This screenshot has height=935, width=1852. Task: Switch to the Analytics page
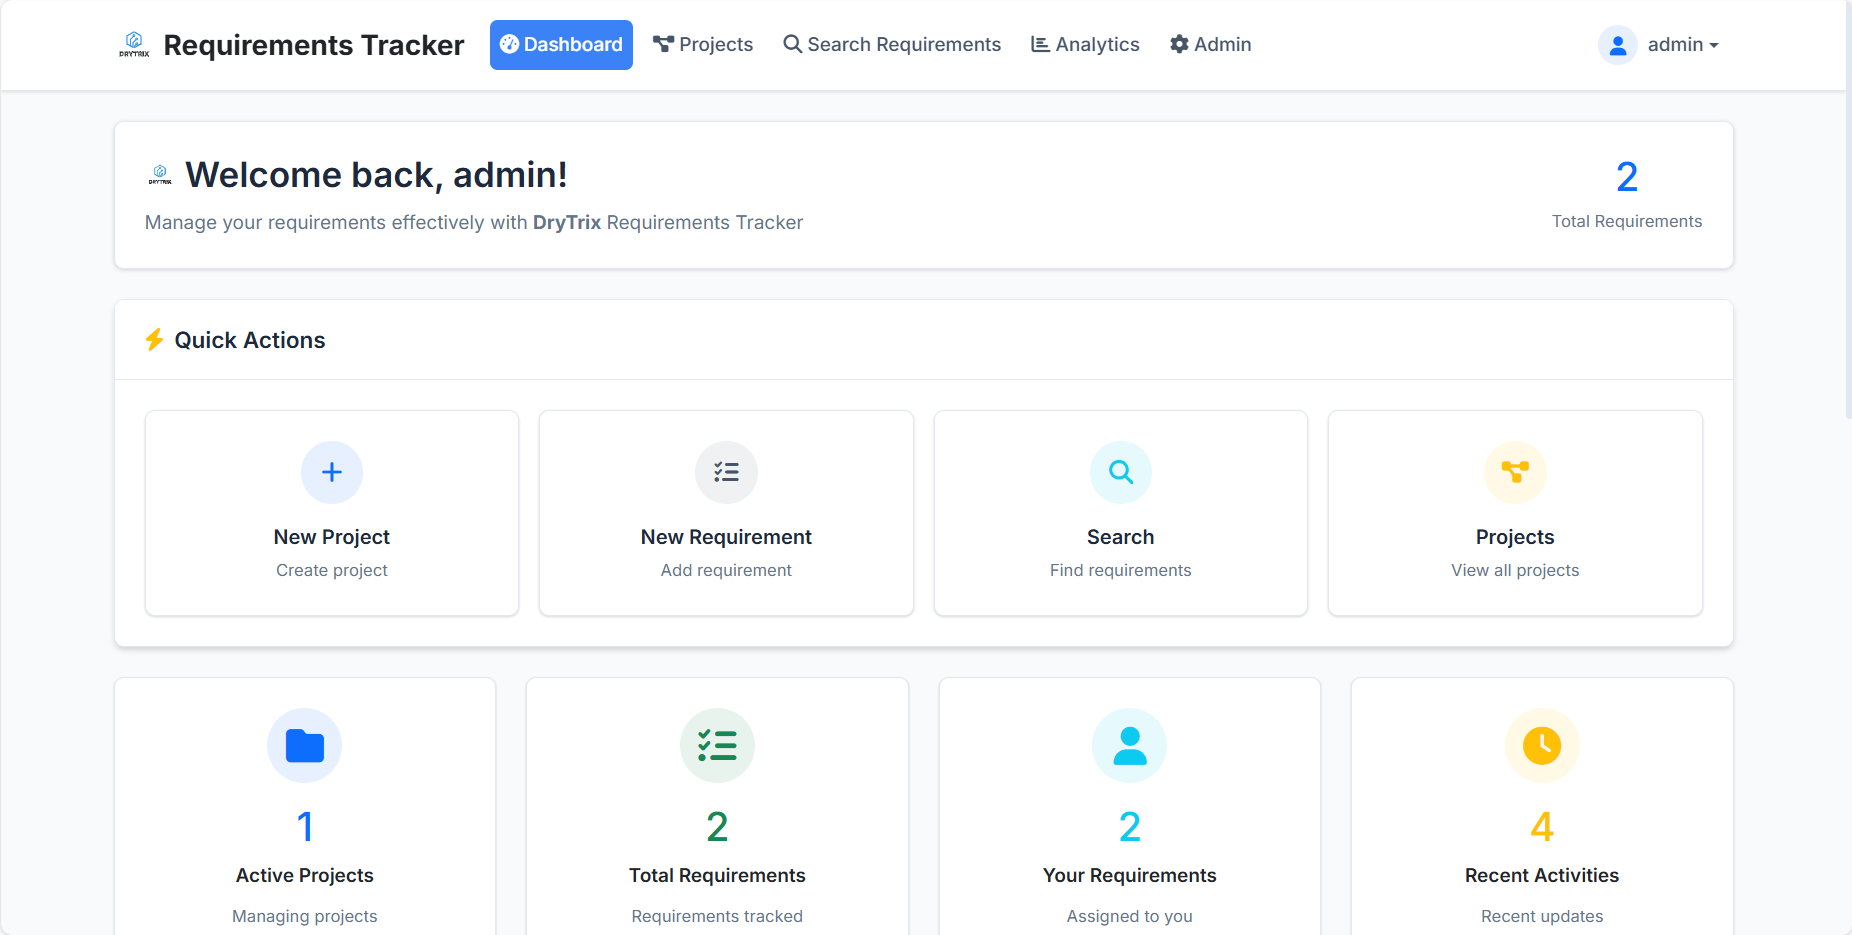1085,45
